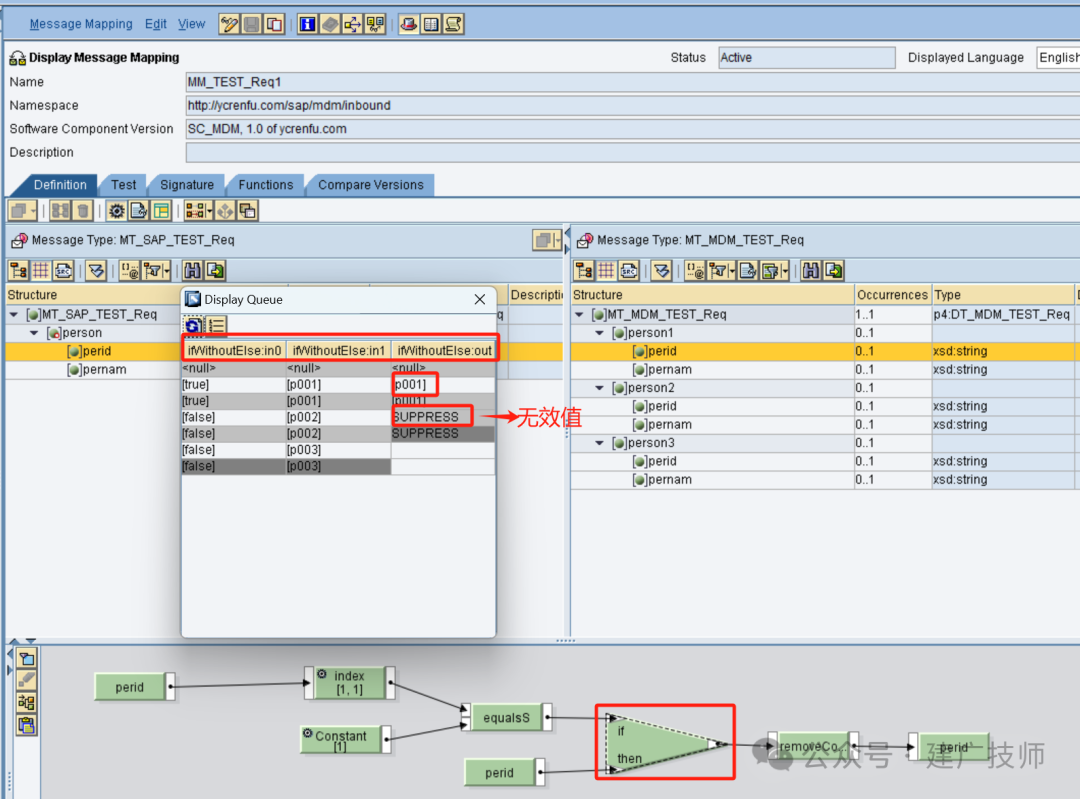This screenshot has height=799, width=1080.
Task: Click binoculars search icon in source toolbar
Action: (x=193, y=271)
